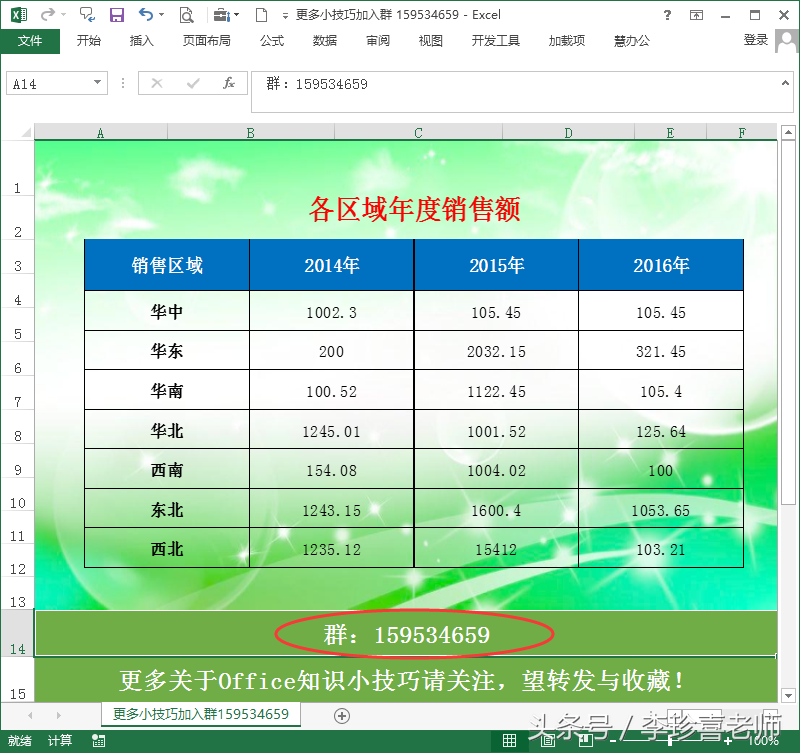This screenshot has height=753, width=800.
Task: Open the Ribbon Display Options button
Action: pyautogui.click(x=696, y=15)
